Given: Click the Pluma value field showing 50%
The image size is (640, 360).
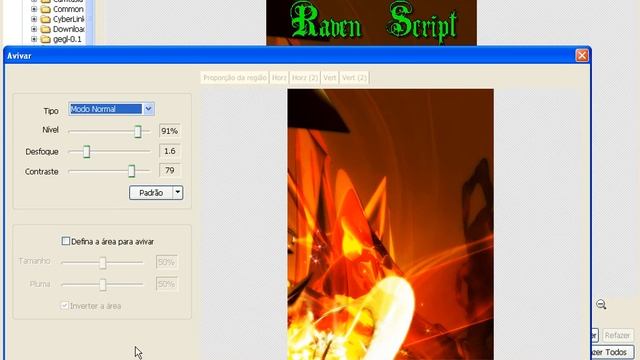Looking at the screenshot, I should pyautogui.click(x=167, y=284).
